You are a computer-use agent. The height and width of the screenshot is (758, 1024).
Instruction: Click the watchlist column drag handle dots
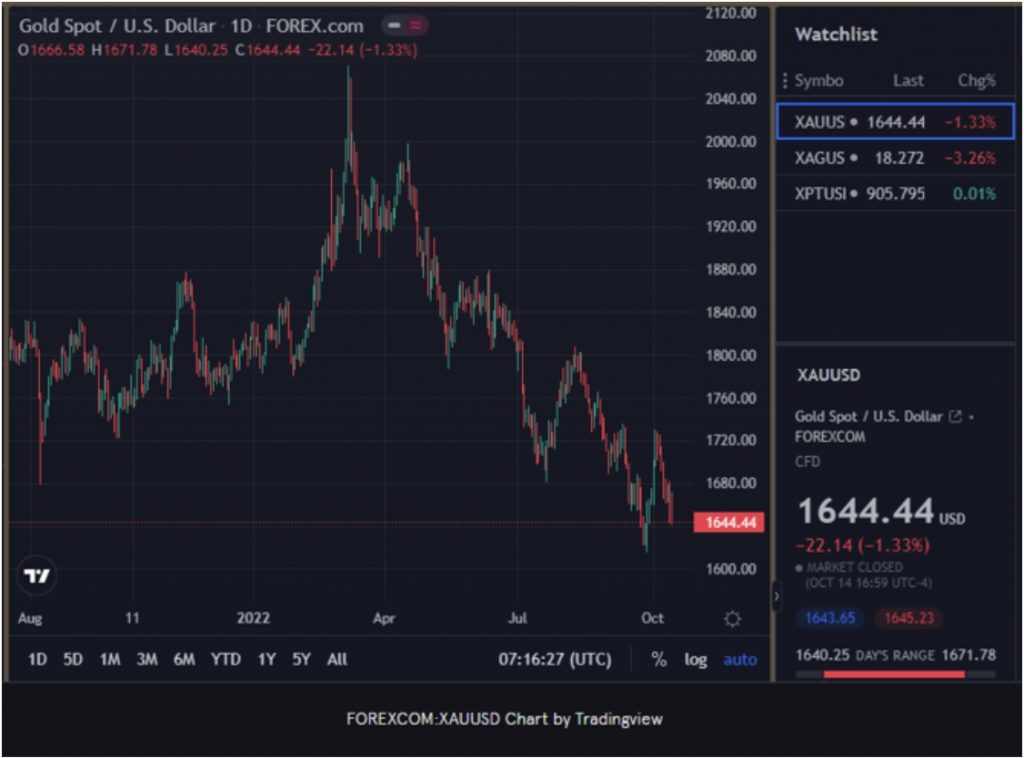pos(785,81)
